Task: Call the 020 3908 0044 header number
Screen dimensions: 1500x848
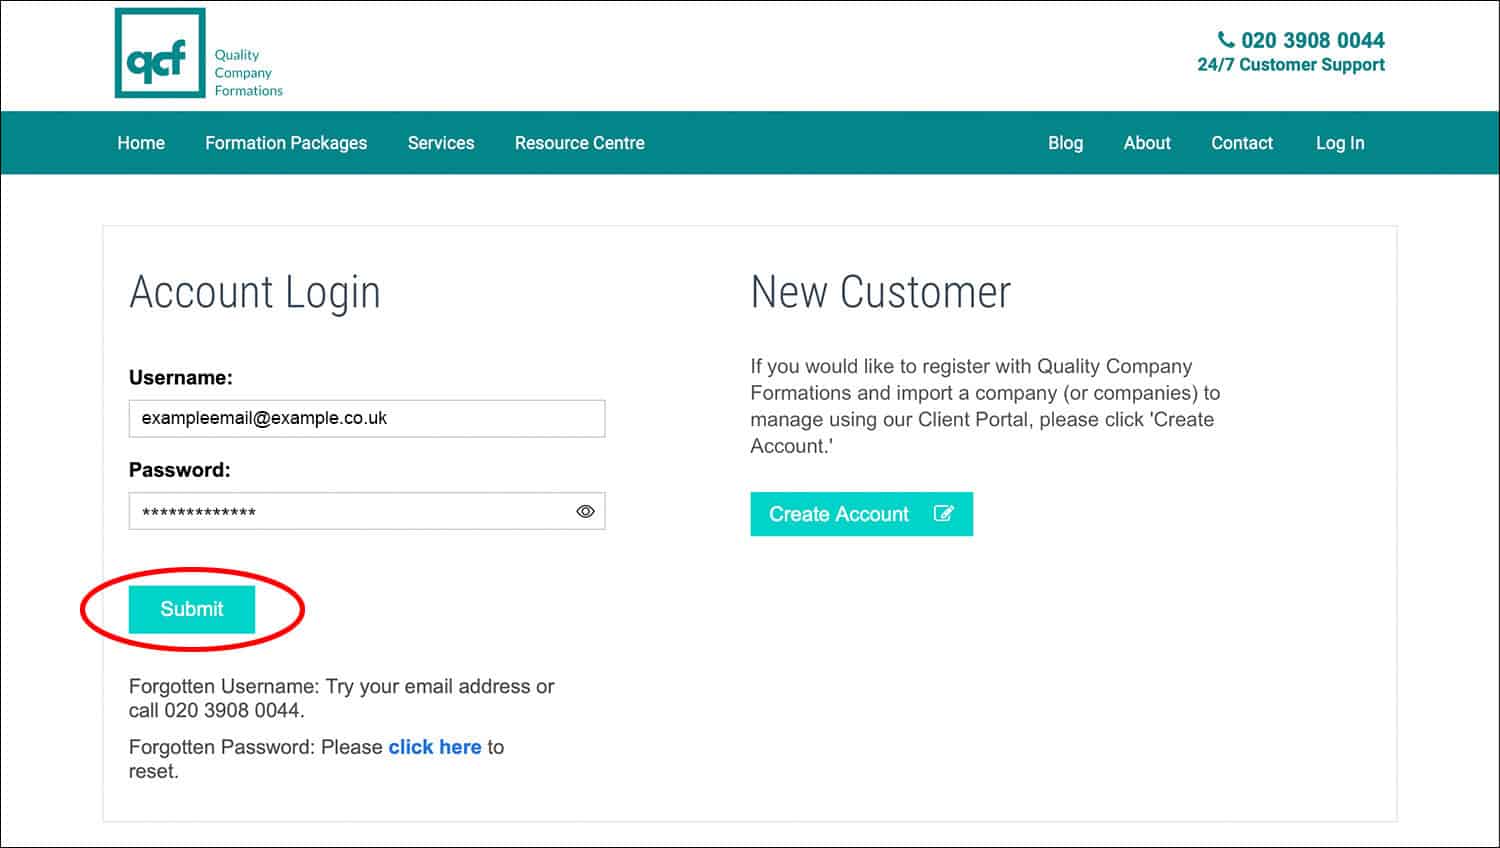Action: [x=1312, y=40]
